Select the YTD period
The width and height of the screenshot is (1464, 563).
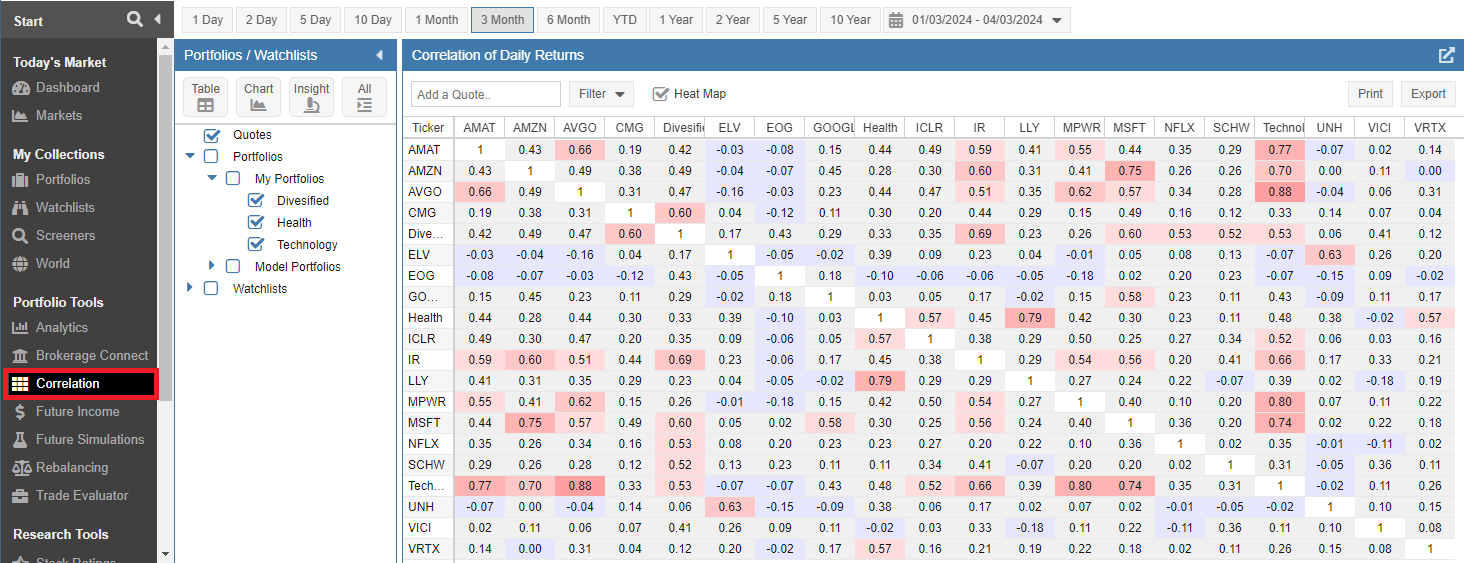coord(625,20)
